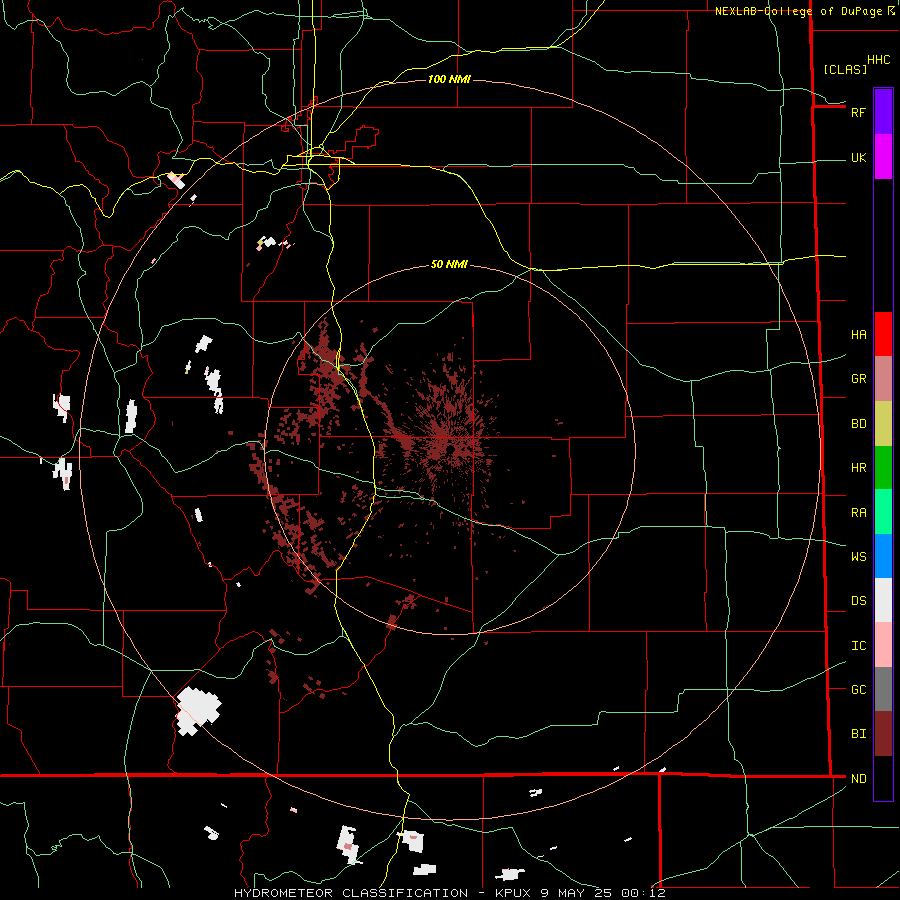
Task: Click the IC pink legend color block
Action: [883, 645]
